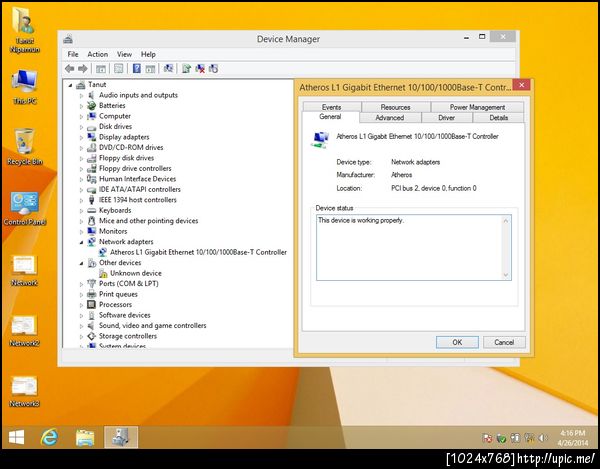Switch to the Advanced tab

coord(390,118)
